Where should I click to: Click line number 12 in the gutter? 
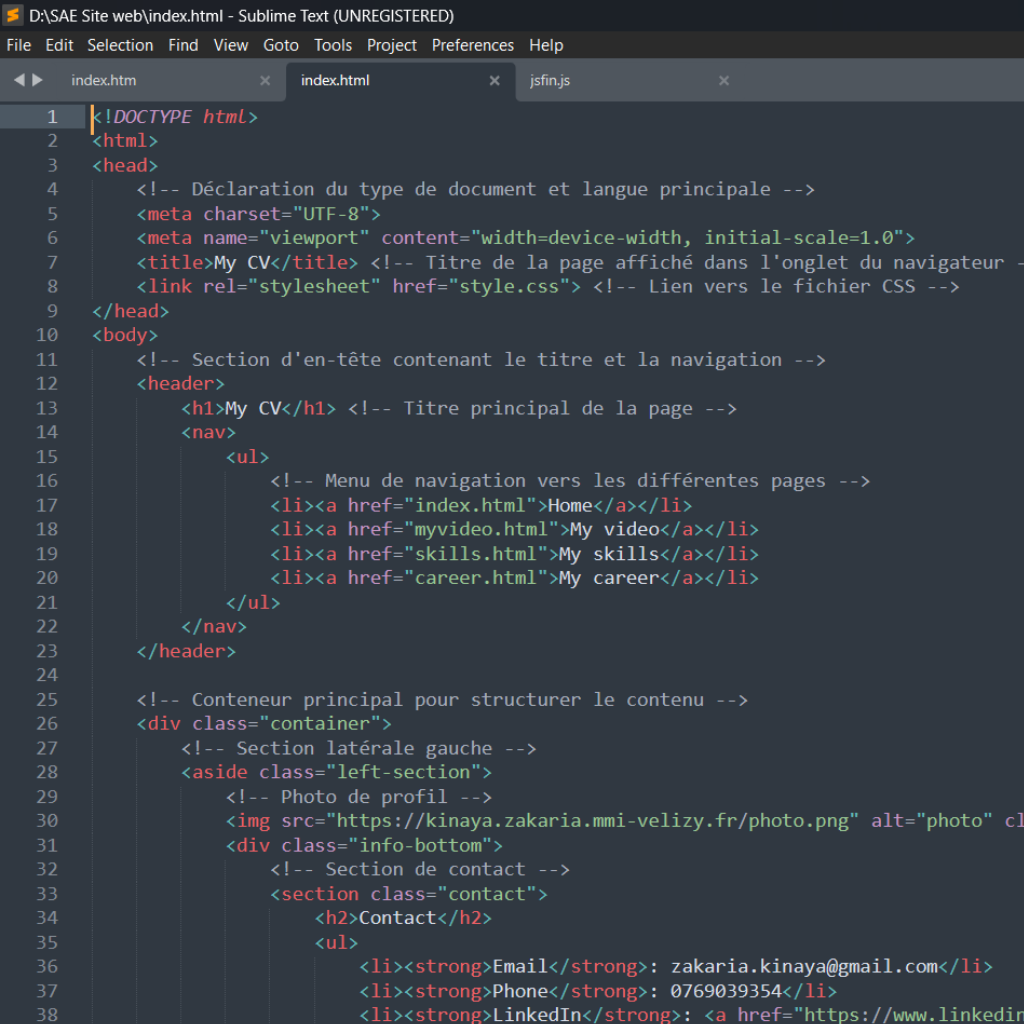click(47, 383)
